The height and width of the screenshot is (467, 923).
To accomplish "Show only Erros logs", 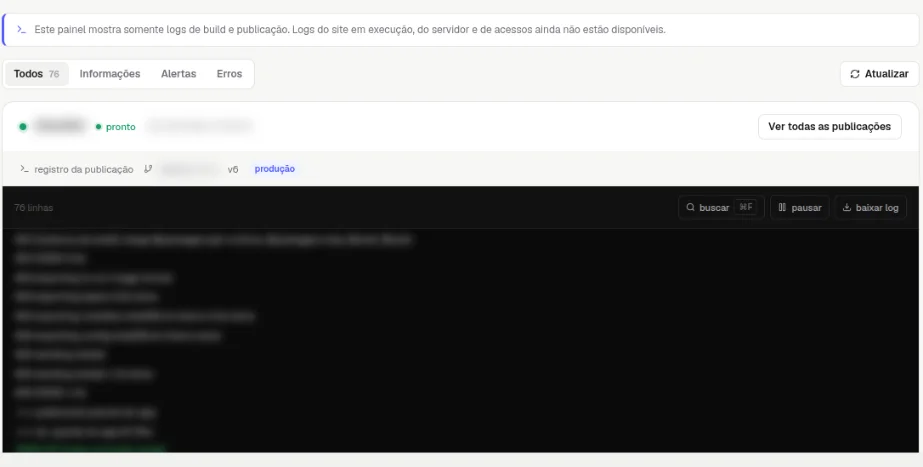I will (229, 74).
